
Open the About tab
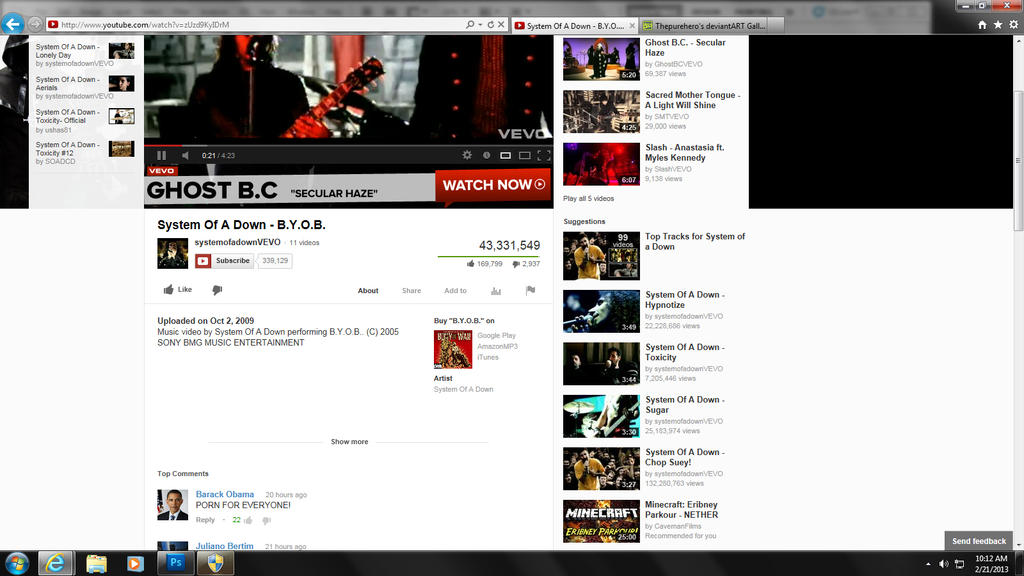[x=368, y=291]
